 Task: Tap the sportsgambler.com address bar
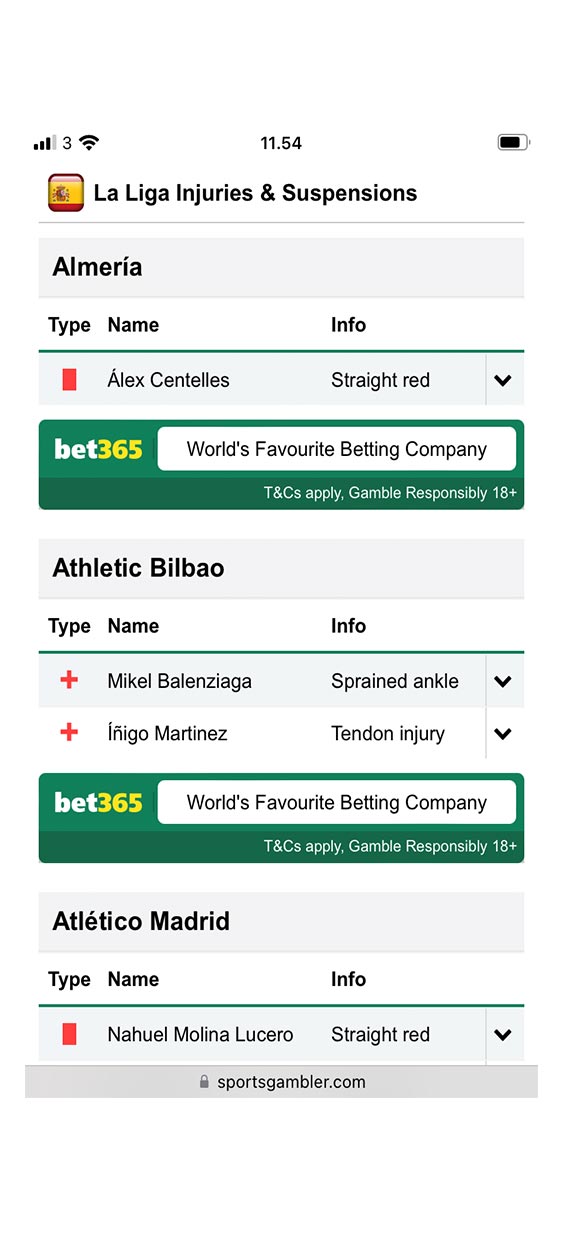(x=281, y=1081)
